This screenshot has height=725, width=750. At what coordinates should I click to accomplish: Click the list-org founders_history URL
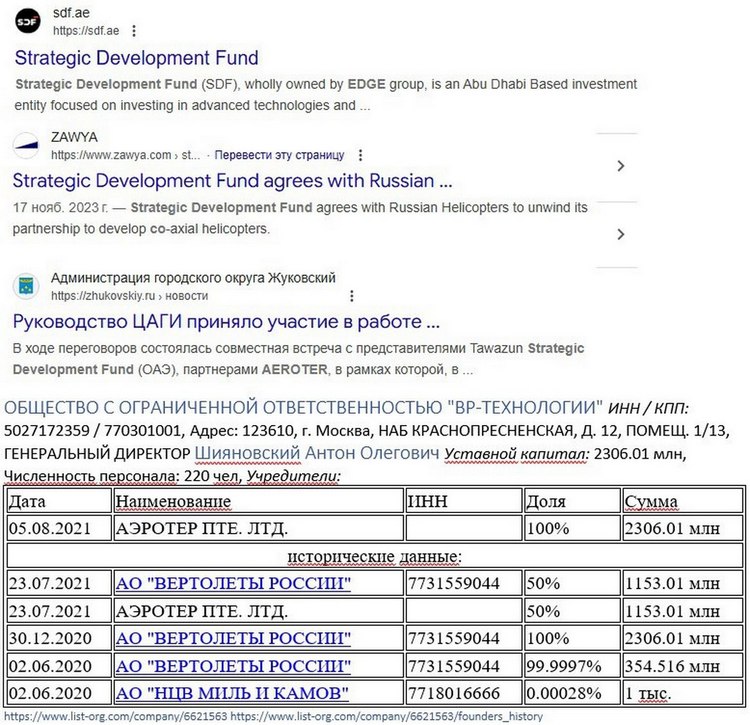(386, 716)
